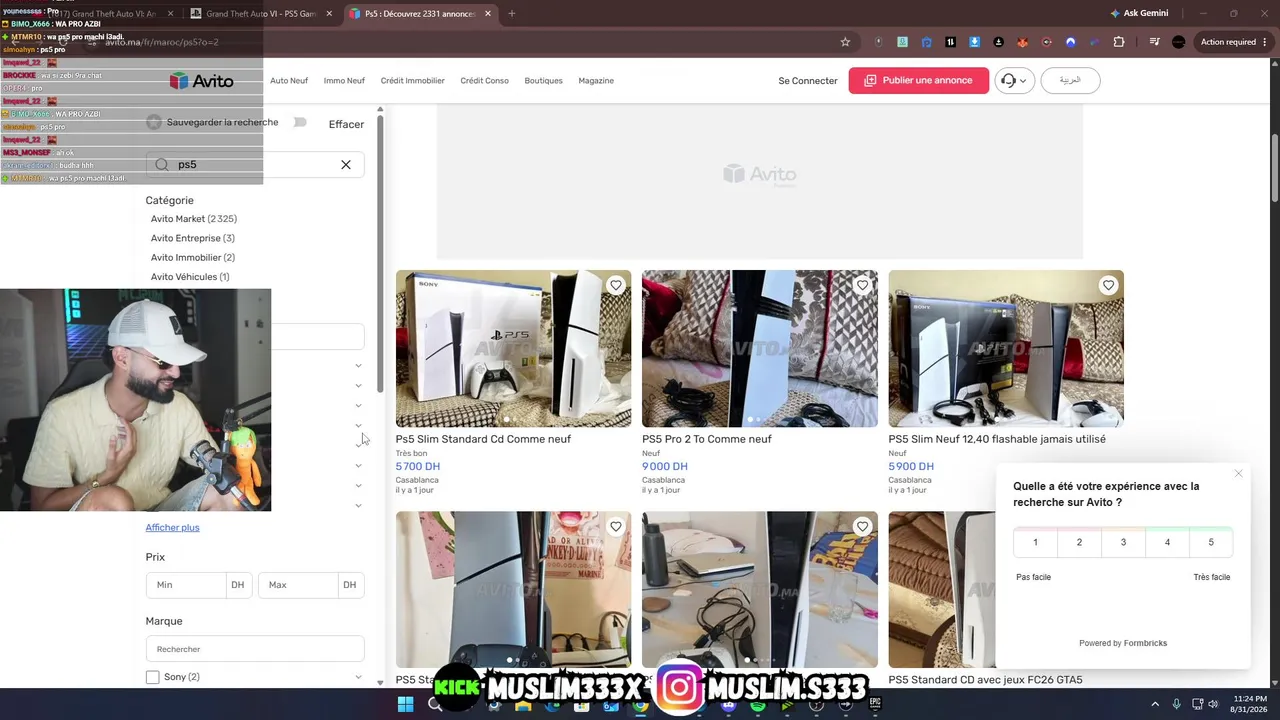
Task: Open the Crédit Immobilier menu item
Action: (412, 81)
